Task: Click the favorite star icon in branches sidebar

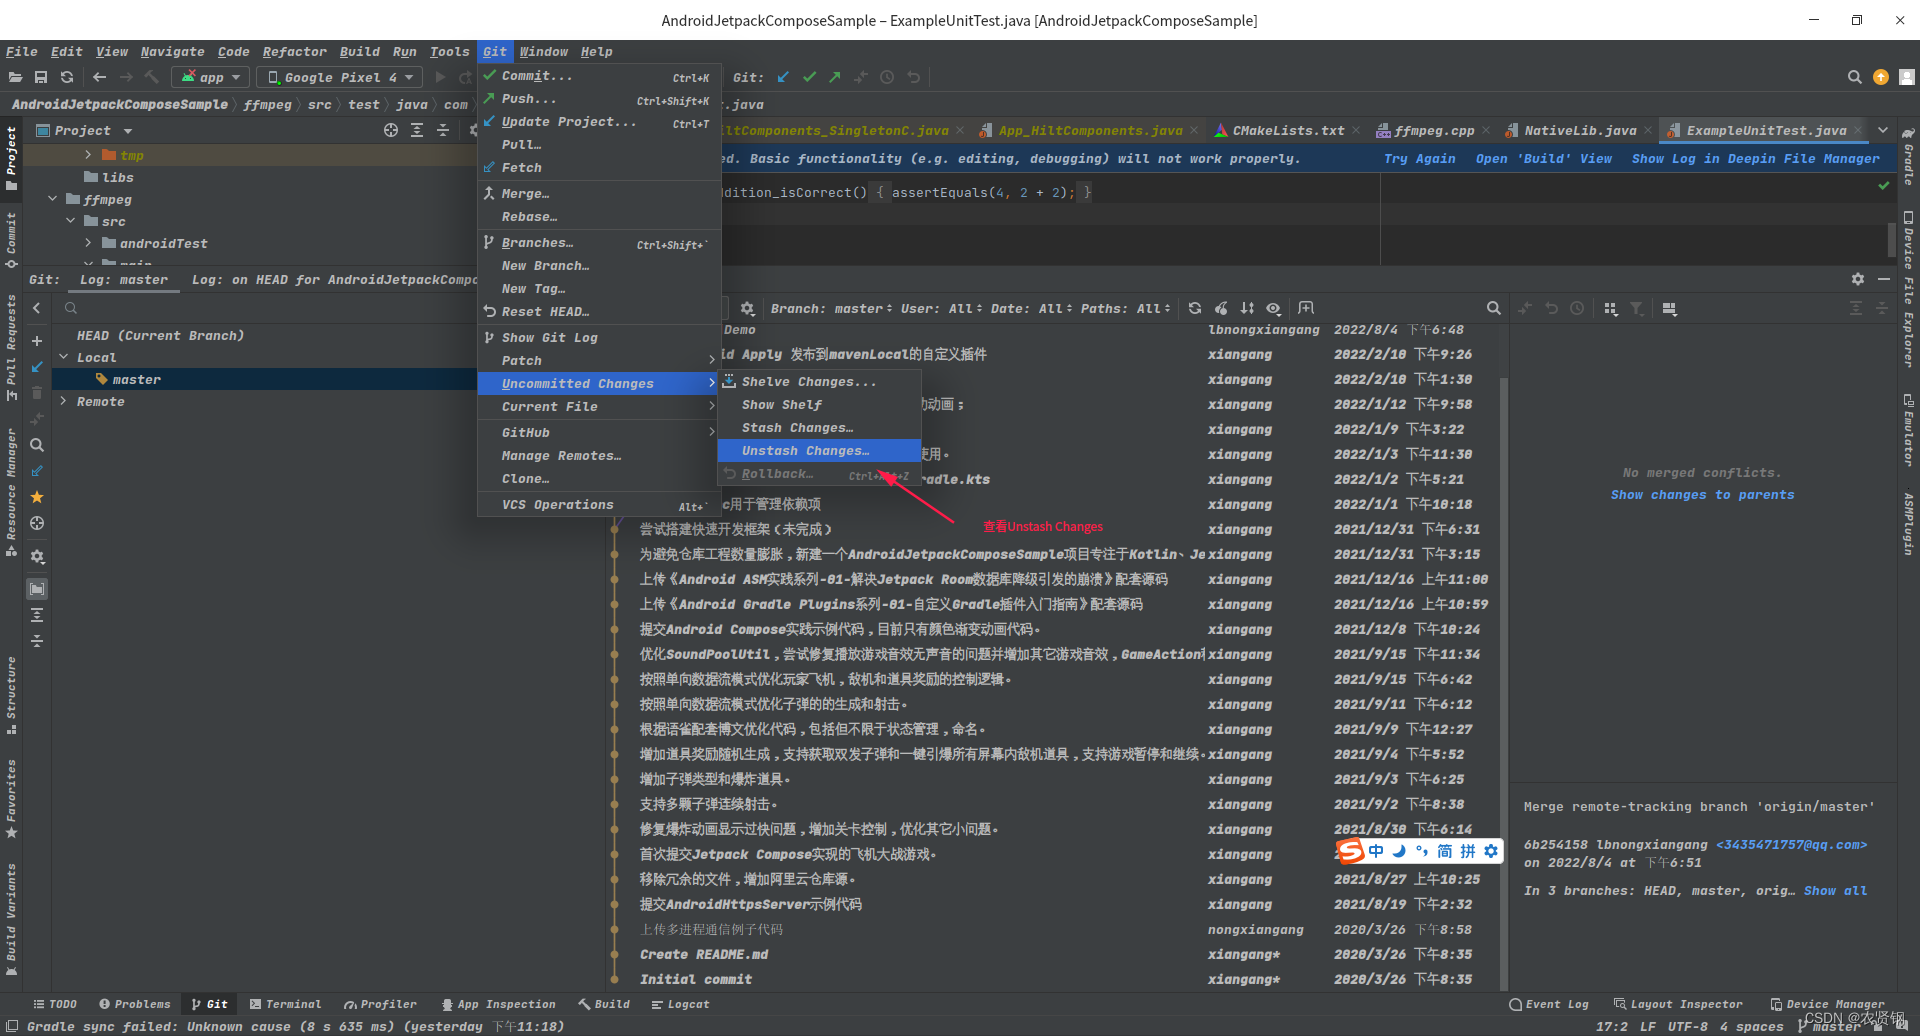Action: [37, 497]
